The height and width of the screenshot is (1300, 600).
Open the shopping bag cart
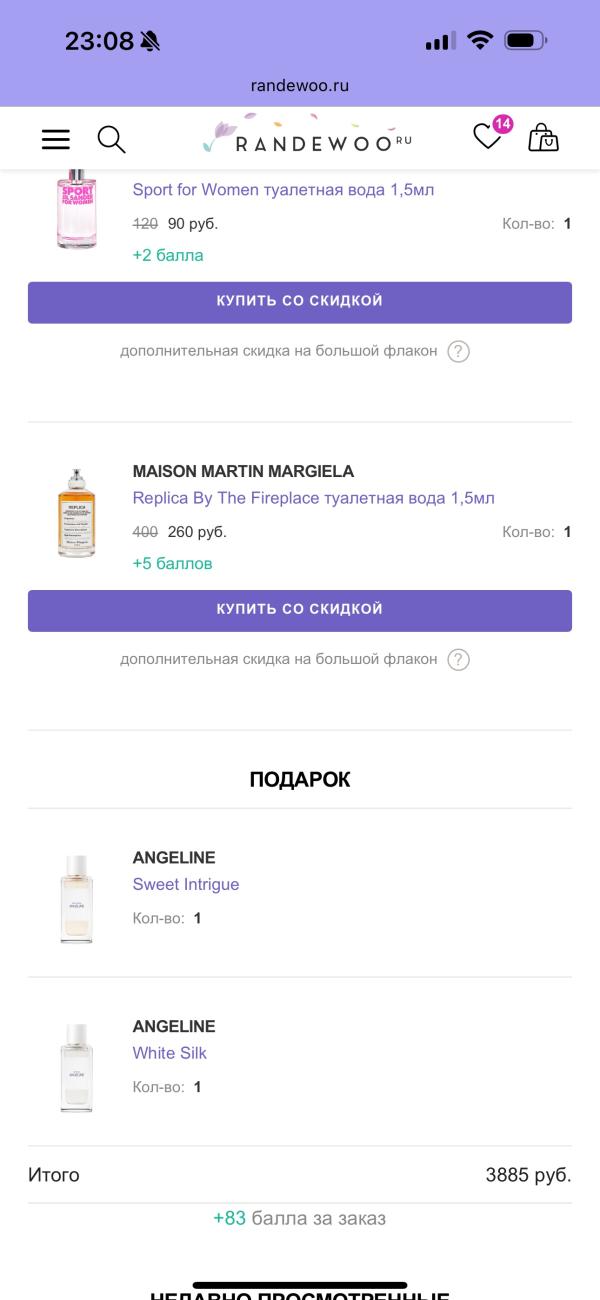pyautogui.click(x=543, y=138)
